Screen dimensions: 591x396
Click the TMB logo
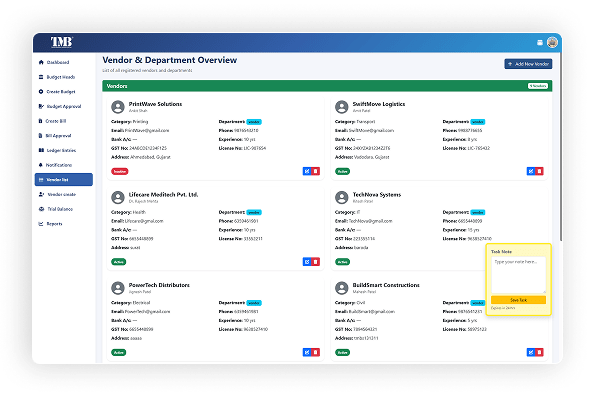point(61,42)
